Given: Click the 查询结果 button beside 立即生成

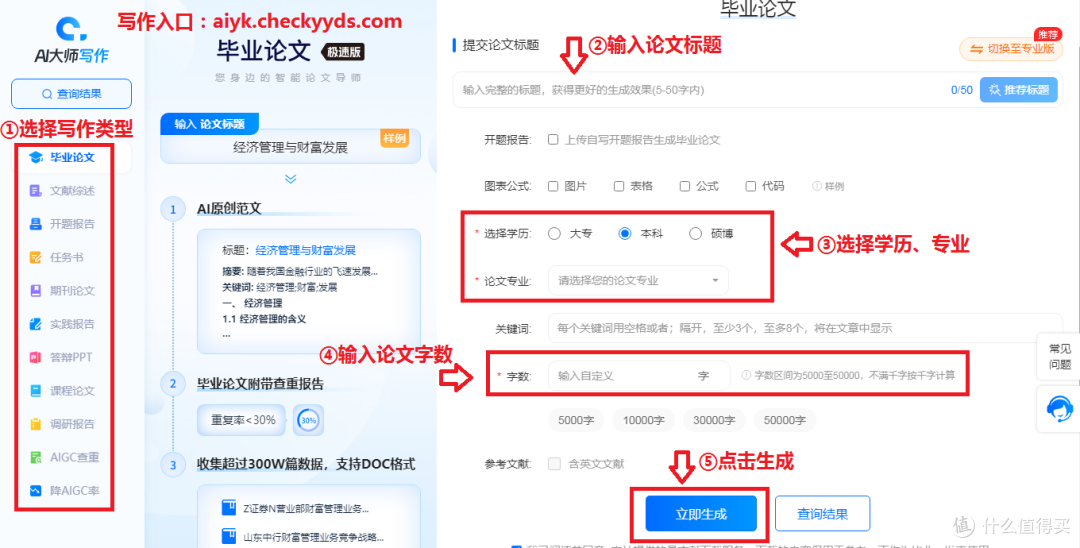Looking at the screenshot, I should coord(822,514).
